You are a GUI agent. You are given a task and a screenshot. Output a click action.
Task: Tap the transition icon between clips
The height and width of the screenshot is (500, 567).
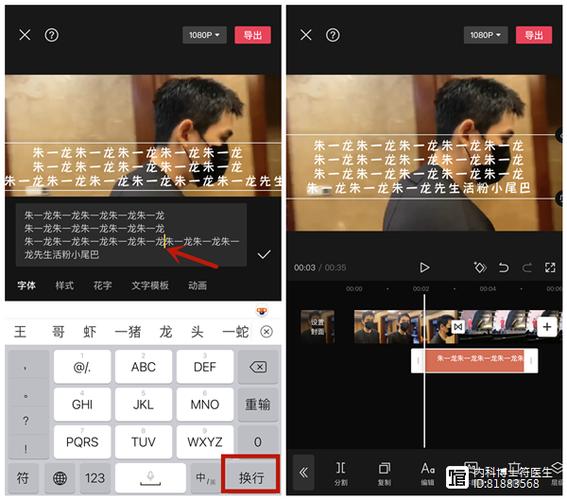pyautogui.click(x=458, y=327)
